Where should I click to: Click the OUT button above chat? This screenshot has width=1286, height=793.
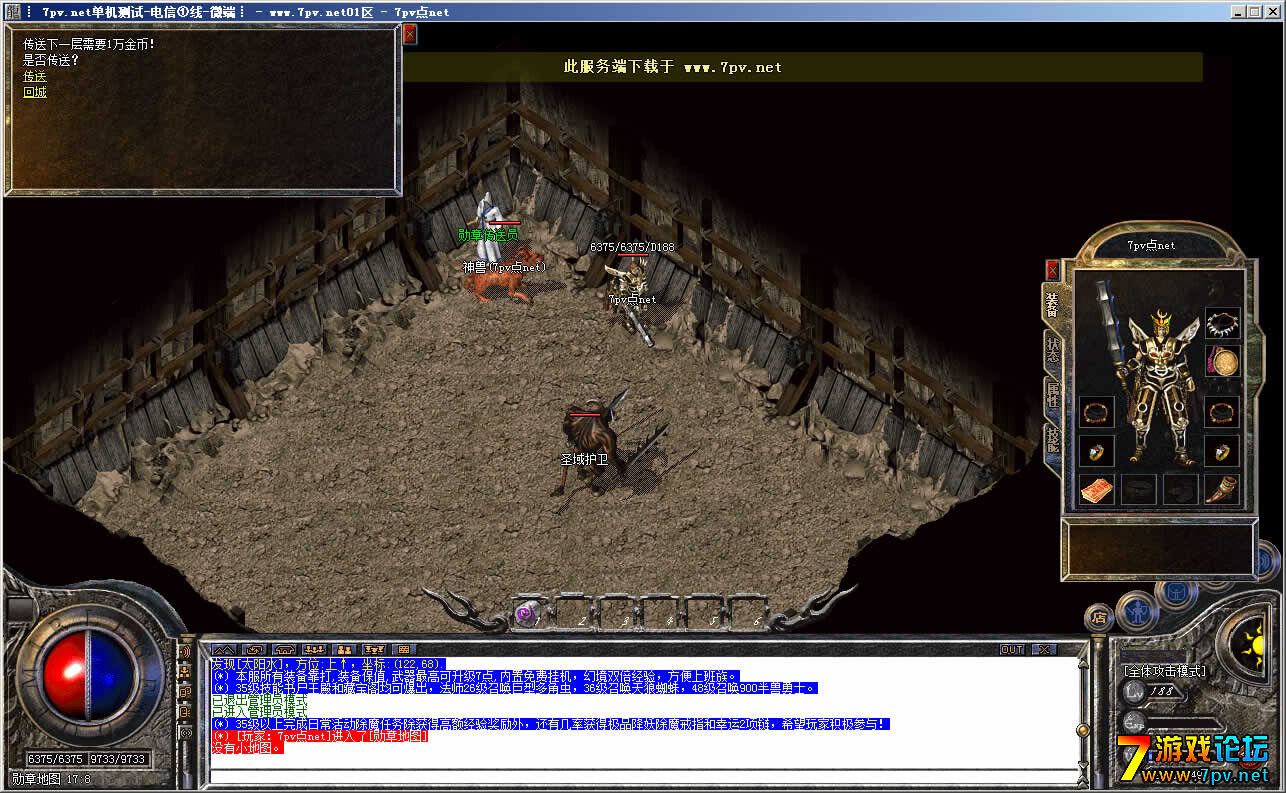[1013, 650]
